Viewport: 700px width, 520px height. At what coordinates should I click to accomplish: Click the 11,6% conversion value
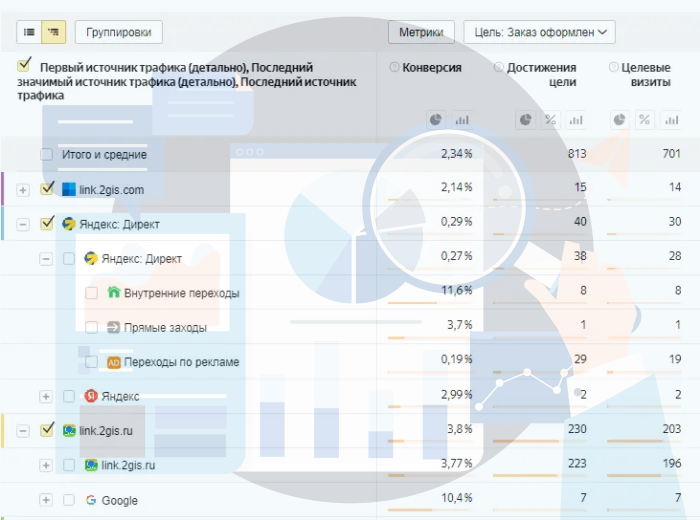456,291
